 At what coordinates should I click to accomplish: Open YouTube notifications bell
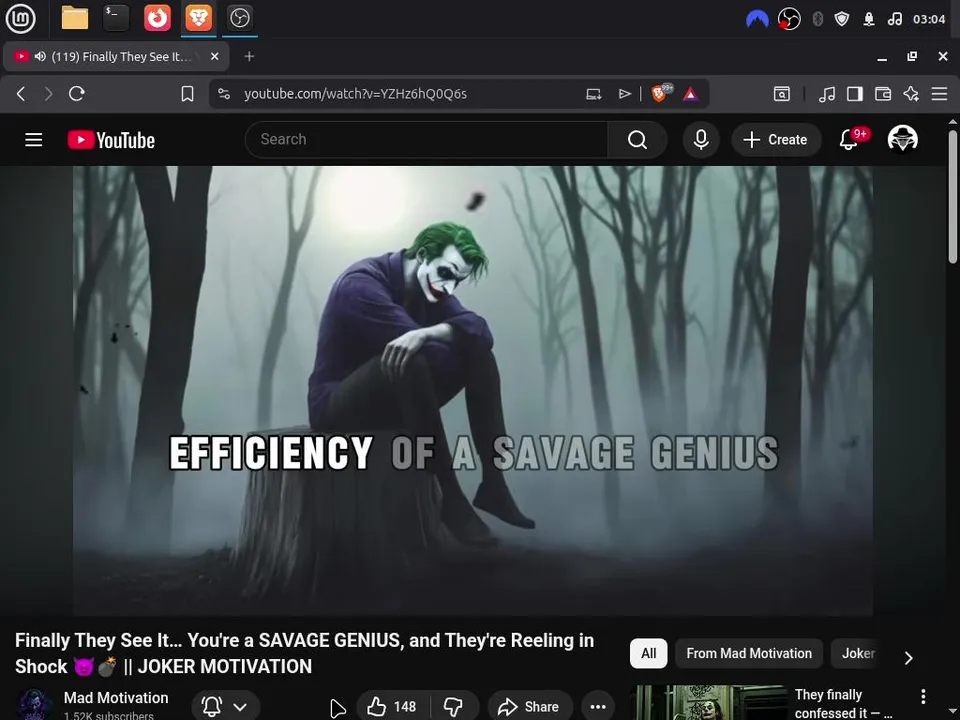point(849,140)
